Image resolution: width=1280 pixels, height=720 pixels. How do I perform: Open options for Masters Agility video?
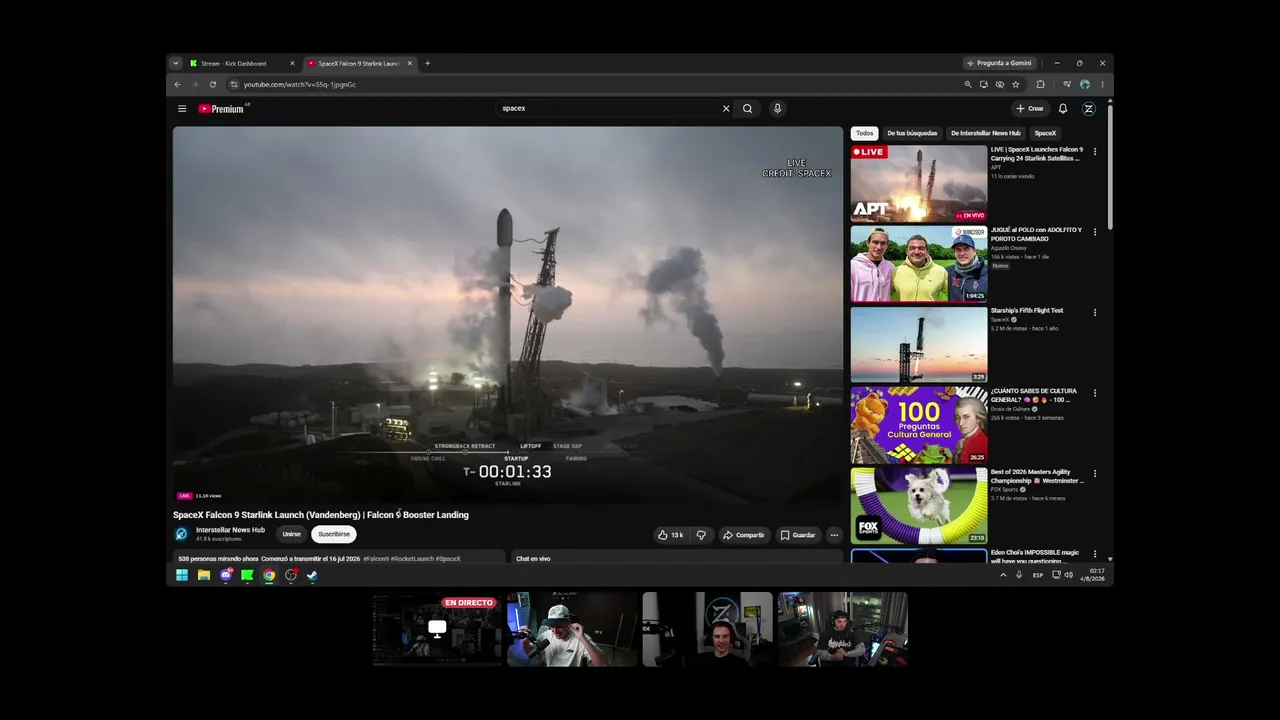coord(1095,473)
